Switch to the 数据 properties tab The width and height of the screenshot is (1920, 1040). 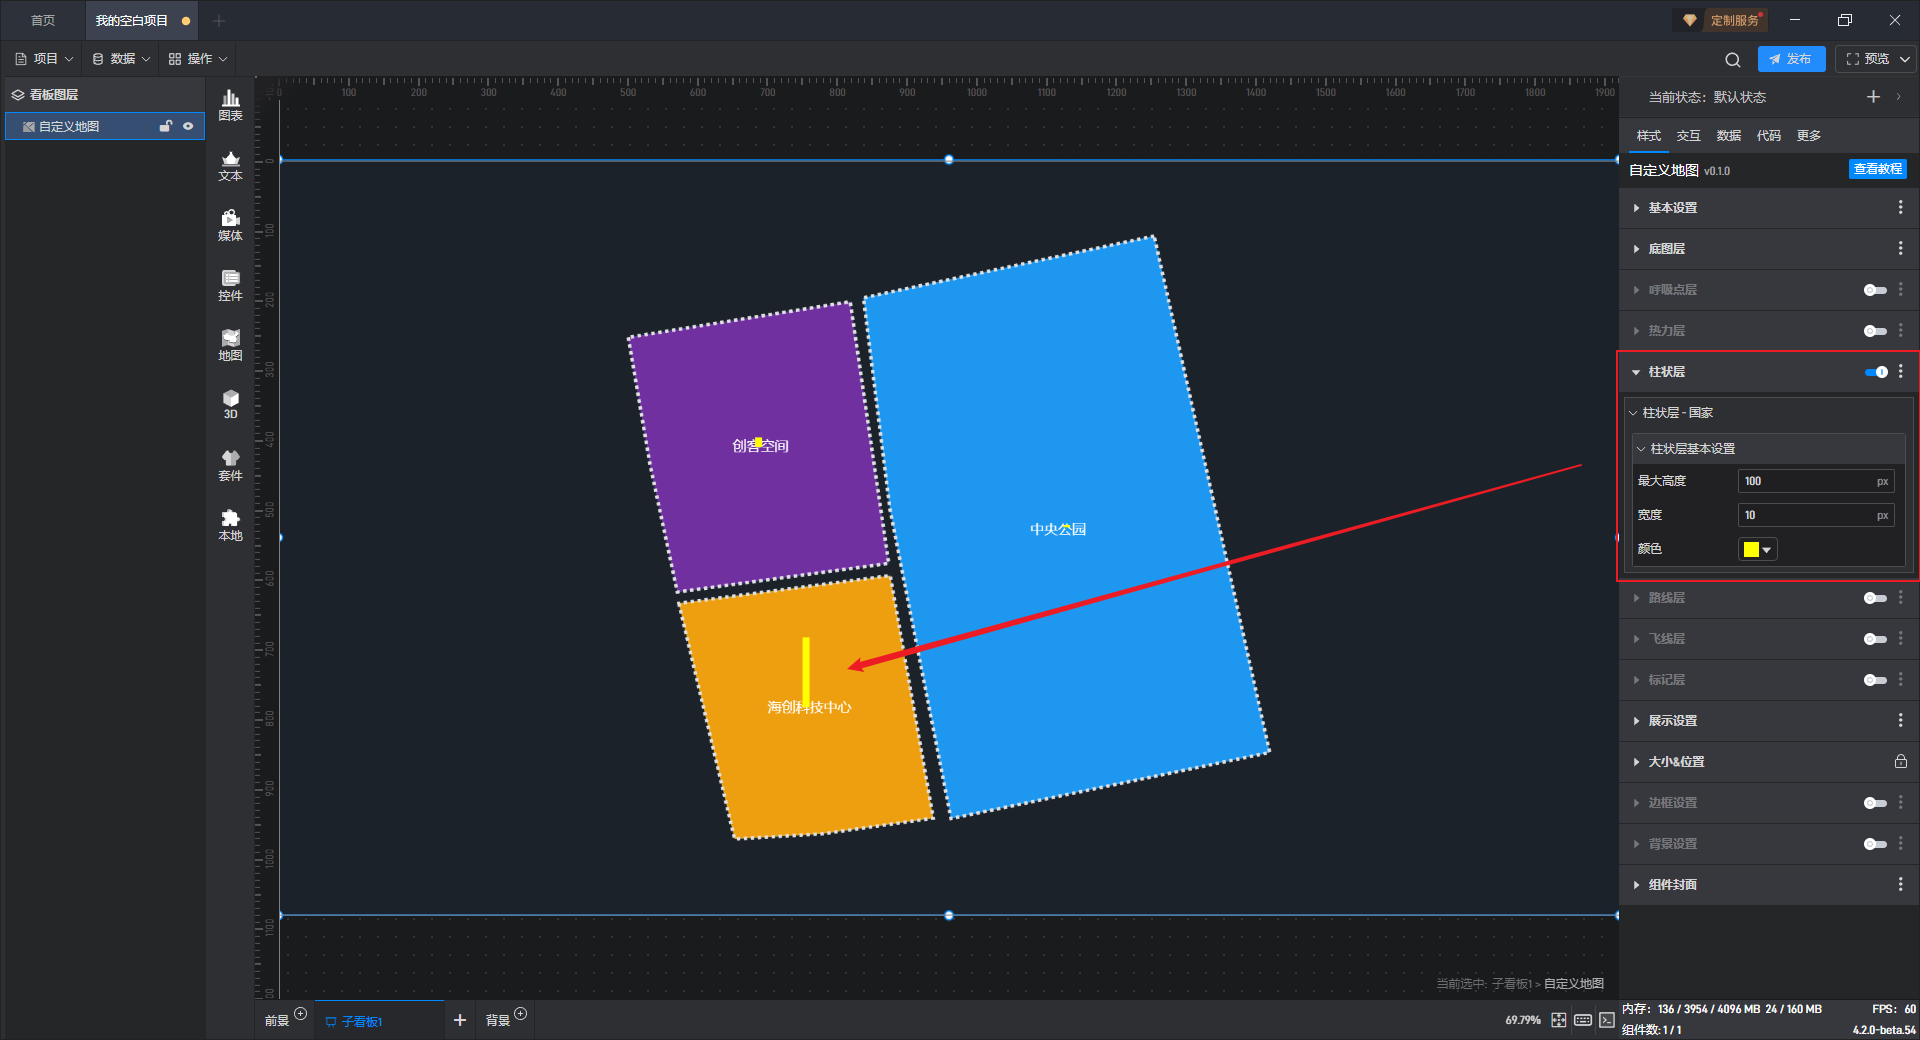1728,136
